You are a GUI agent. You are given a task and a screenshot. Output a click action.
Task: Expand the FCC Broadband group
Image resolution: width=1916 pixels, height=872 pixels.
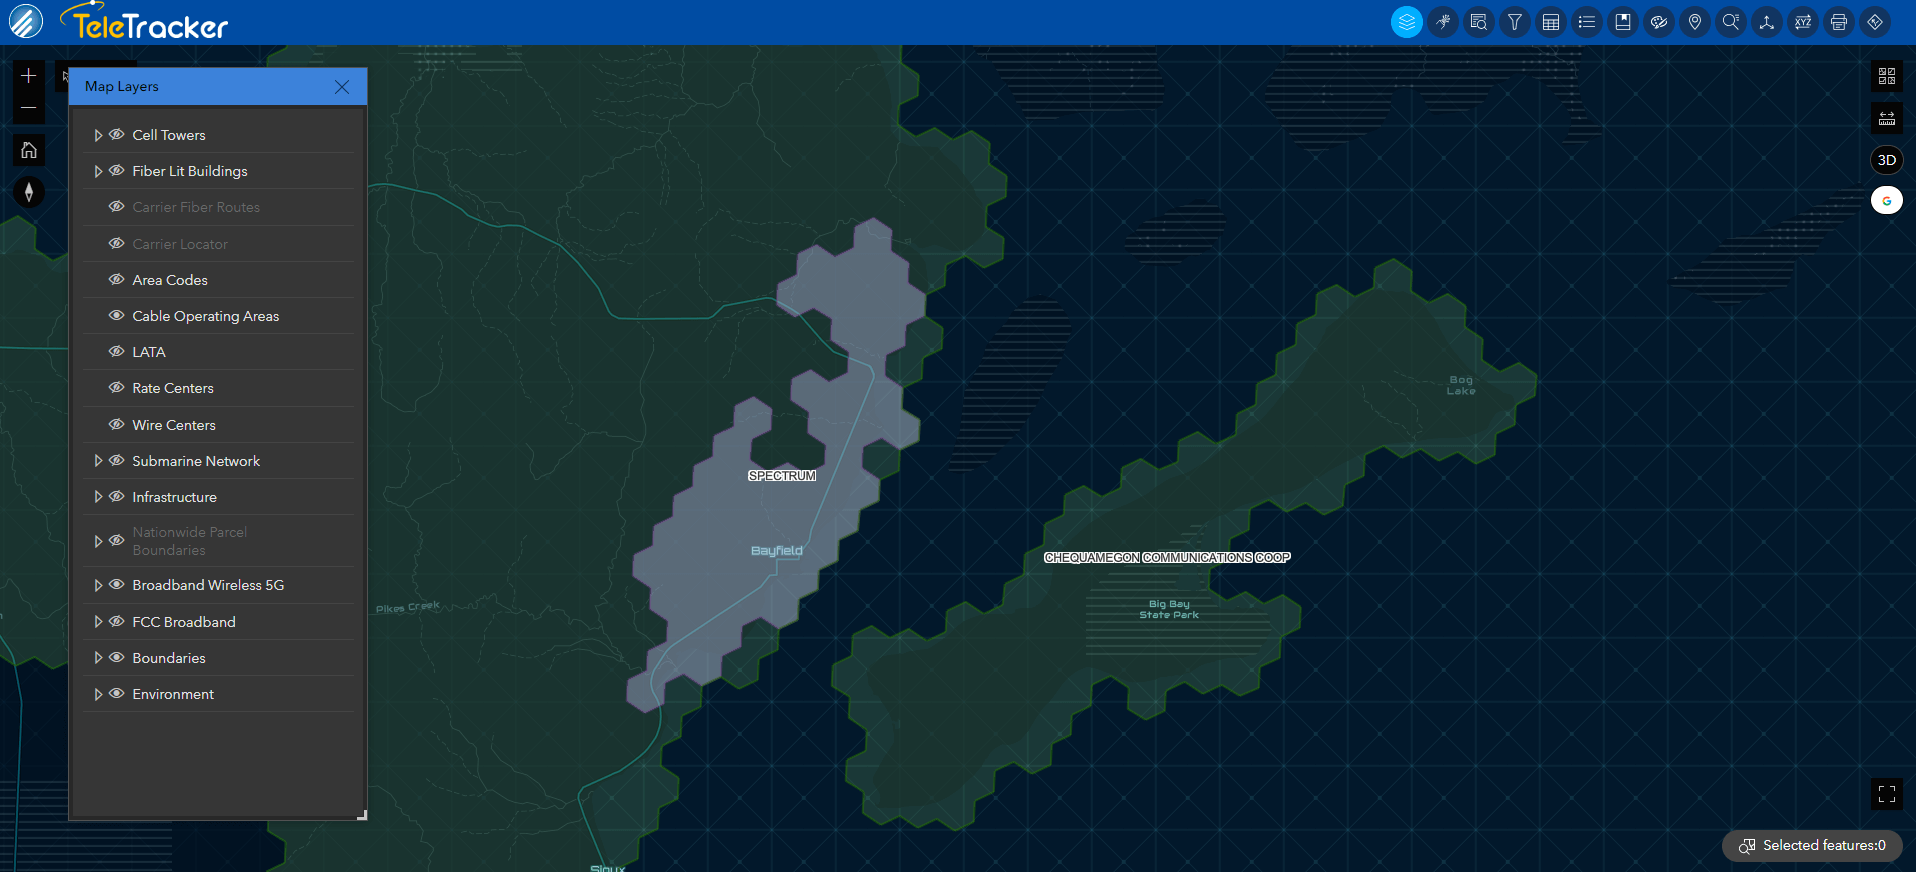pyautogui.click(x=98, y=622)
